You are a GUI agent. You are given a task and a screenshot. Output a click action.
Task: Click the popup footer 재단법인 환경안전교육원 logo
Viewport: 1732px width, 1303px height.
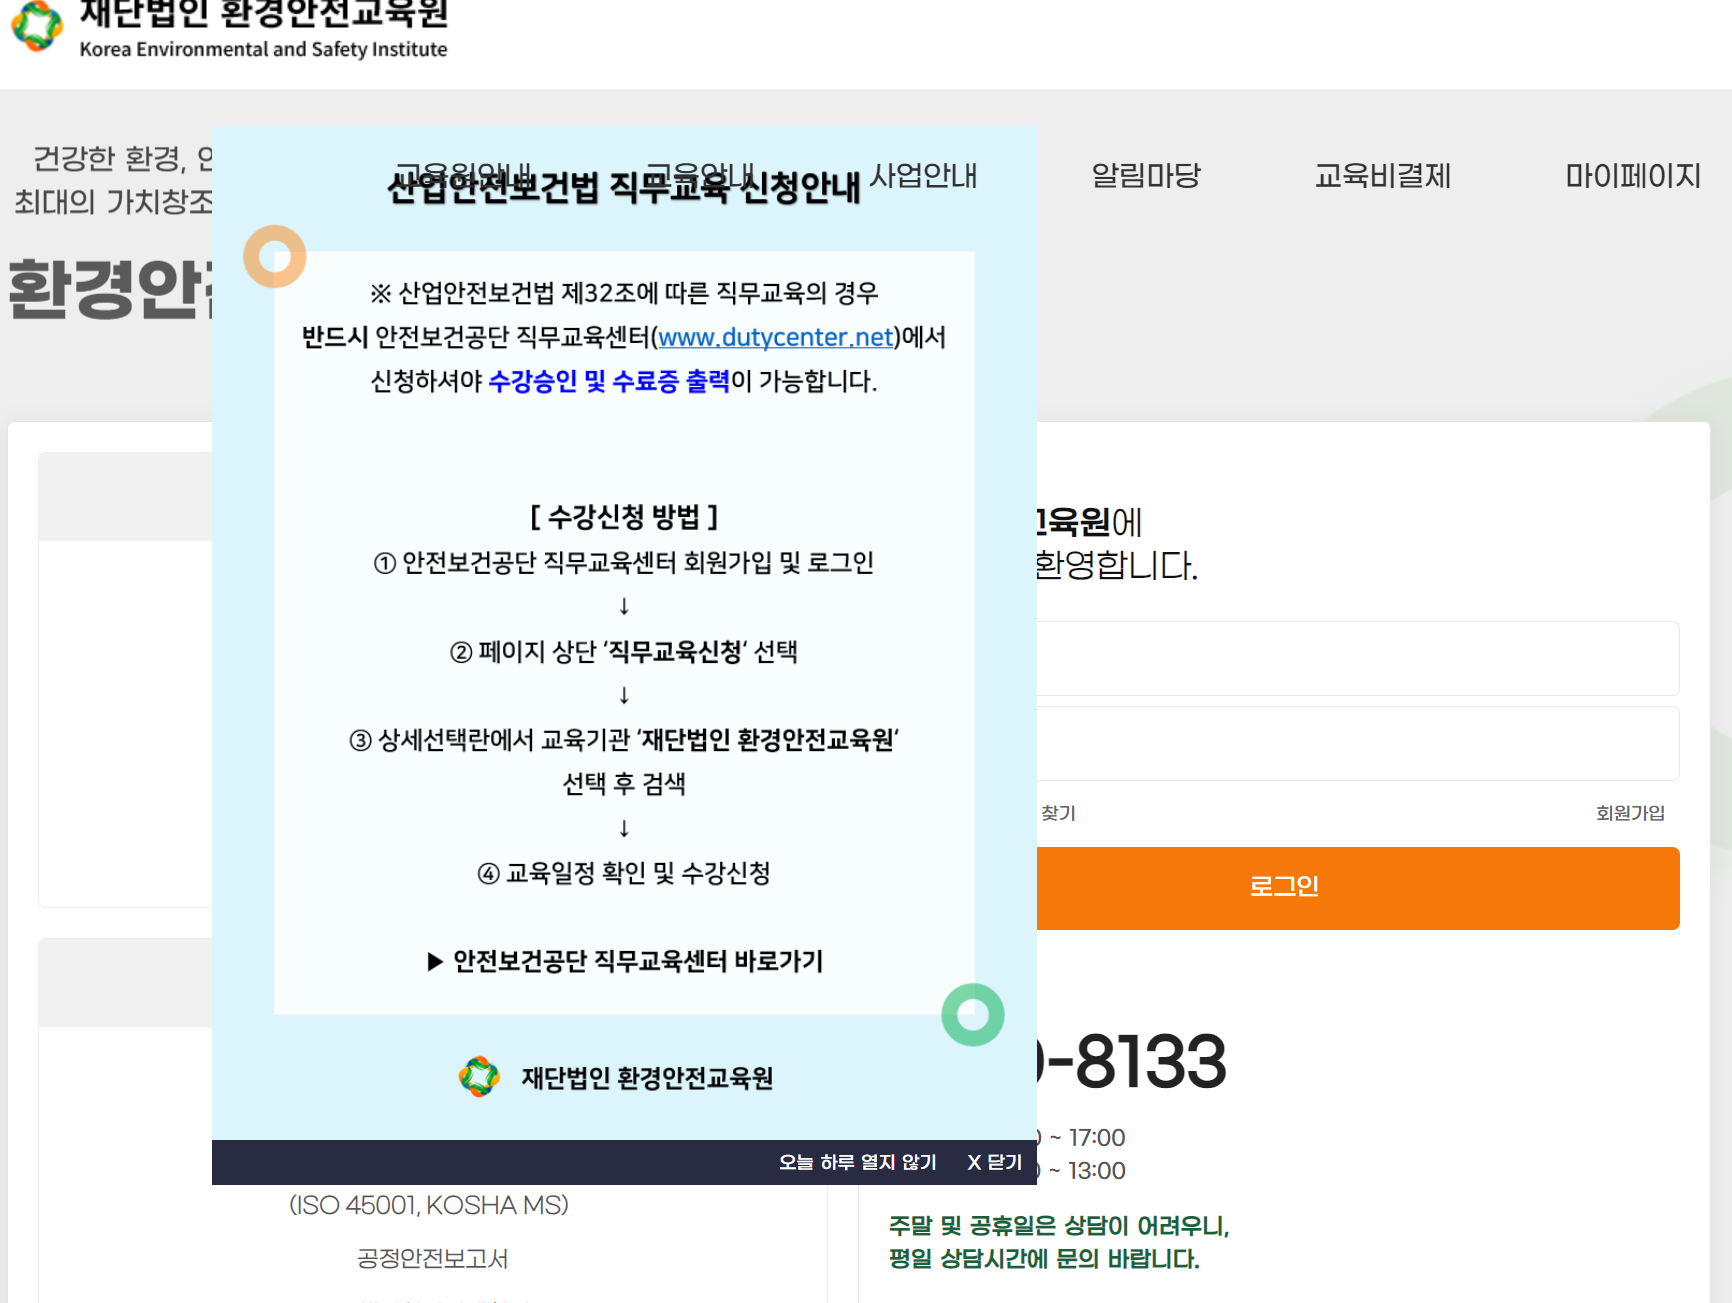(616, 1077)
